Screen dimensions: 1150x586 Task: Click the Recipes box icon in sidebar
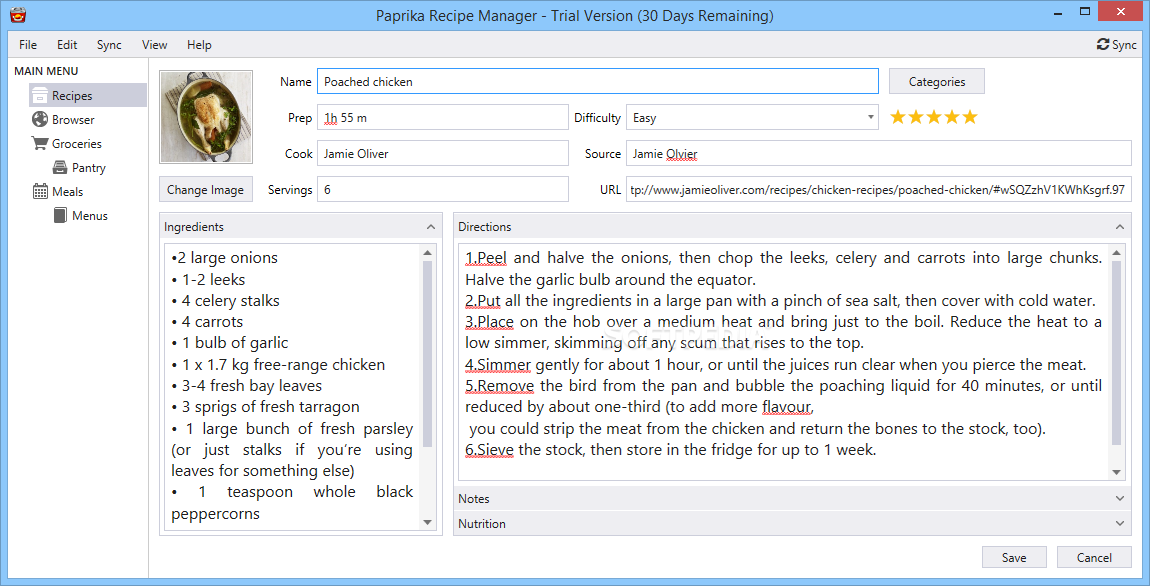pyautogui.click(x=40, y=95)
